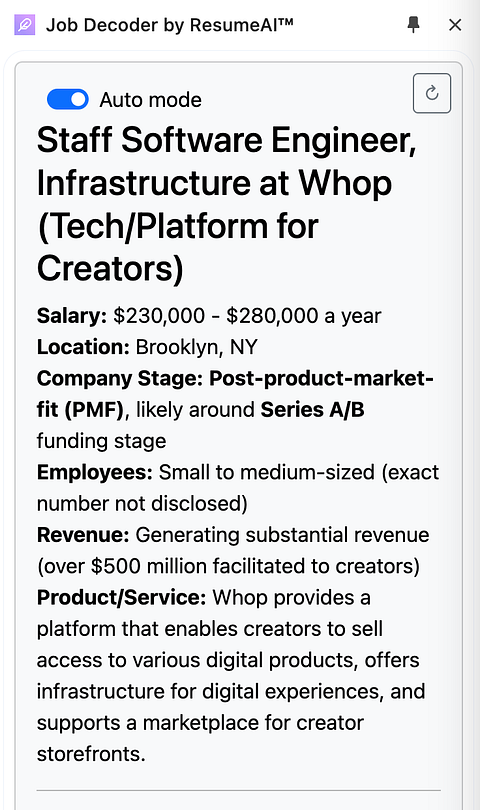Click the Product/Service label
Image resolution: width=480 pixels, height=810 pixels.
[x=121, y=598]
